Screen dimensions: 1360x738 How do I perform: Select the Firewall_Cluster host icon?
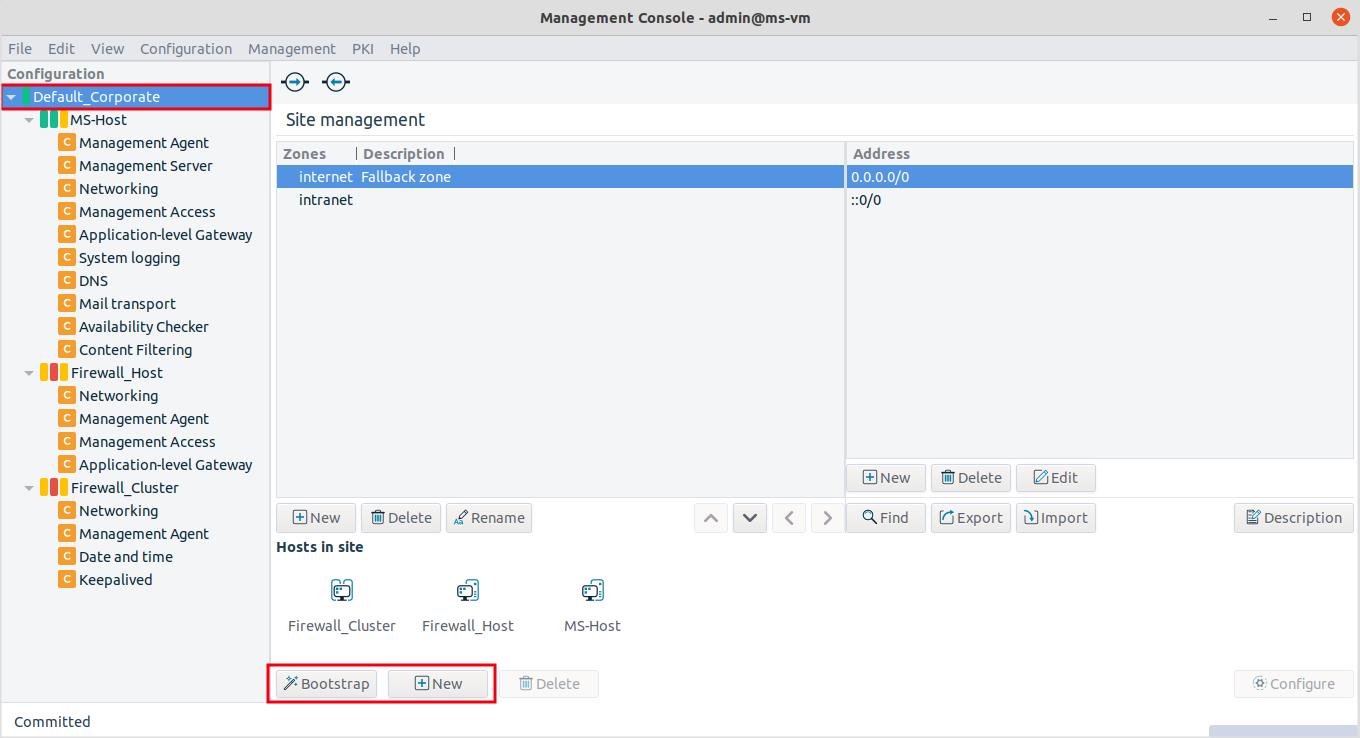click(x=342, y=591)
